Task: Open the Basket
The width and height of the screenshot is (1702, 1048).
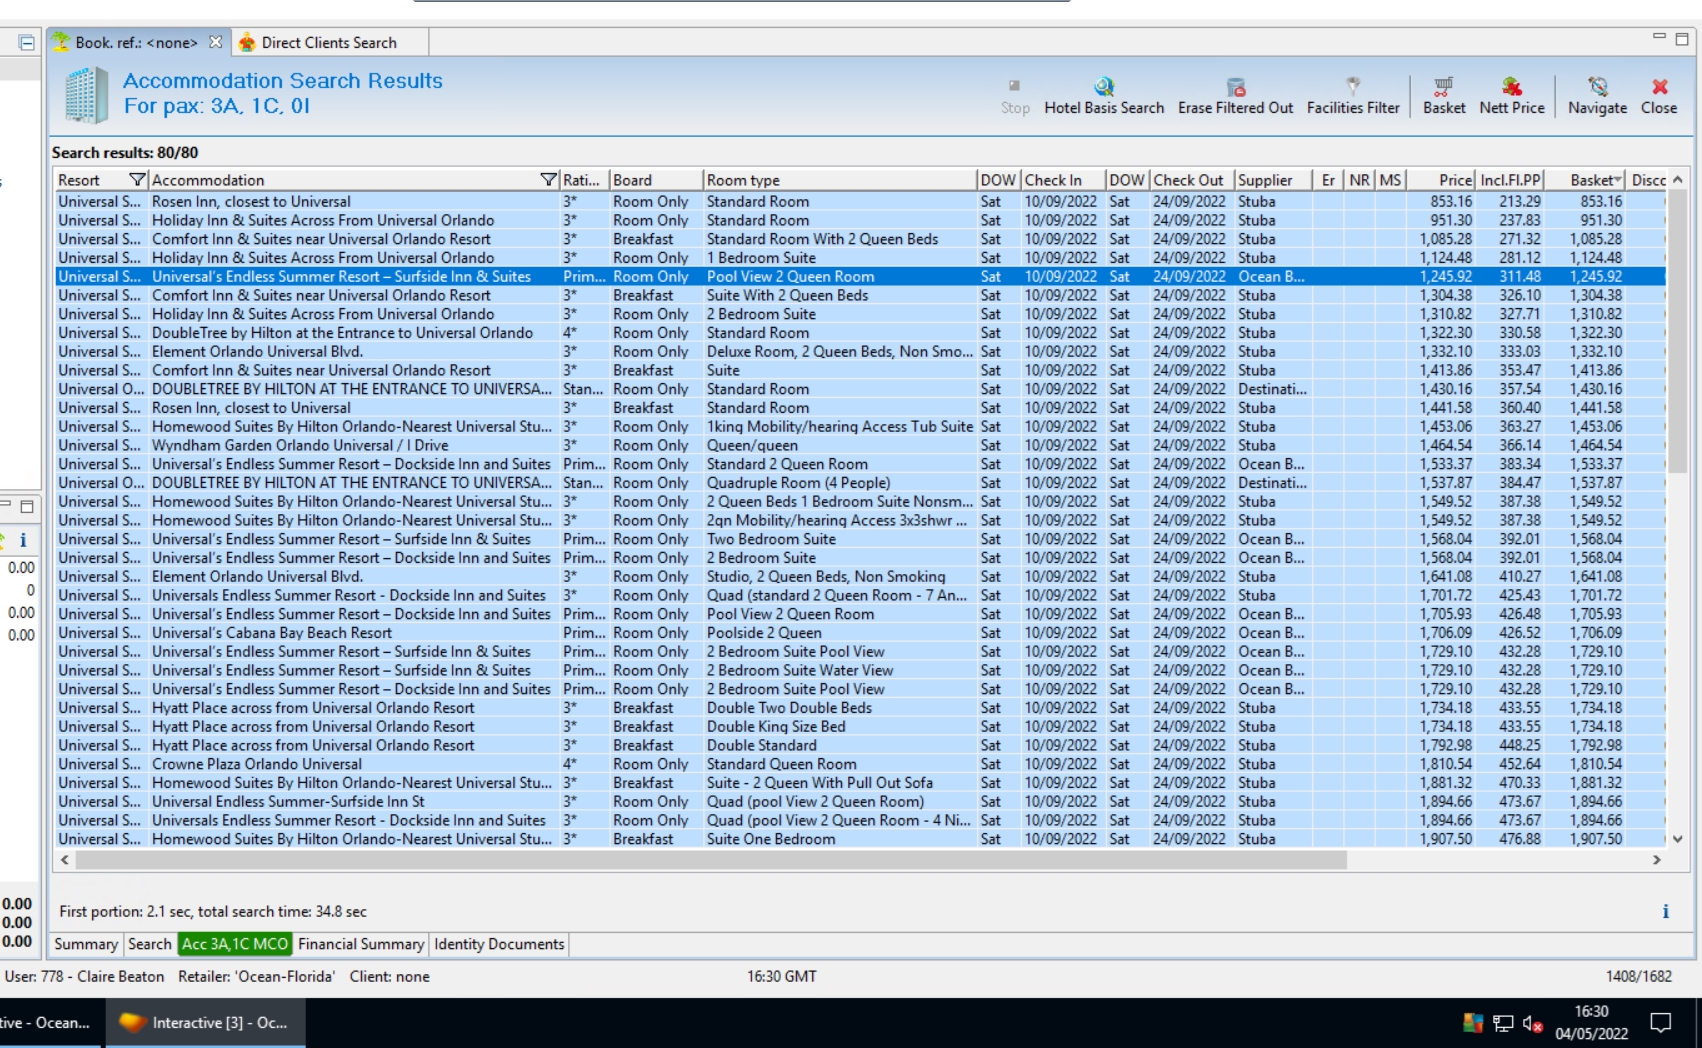Action: 1444,96
